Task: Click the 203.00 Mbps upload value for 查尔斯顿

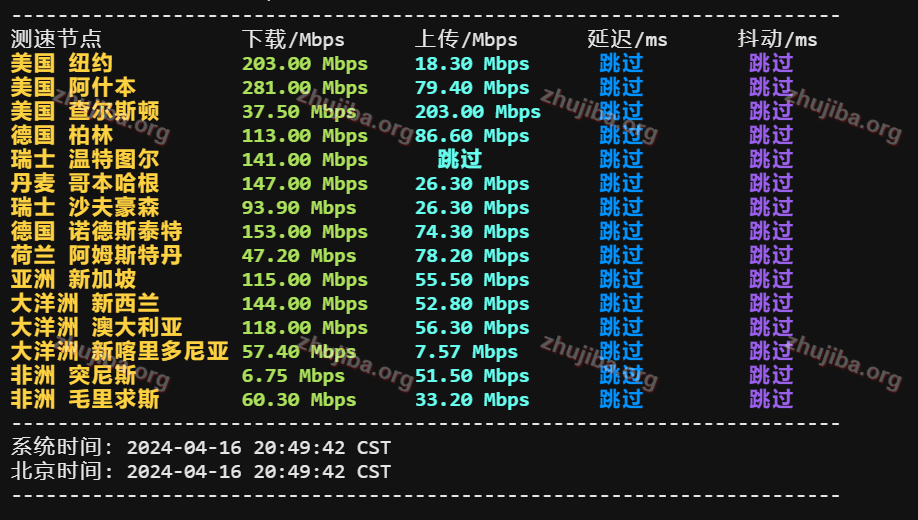Action: 478,111
